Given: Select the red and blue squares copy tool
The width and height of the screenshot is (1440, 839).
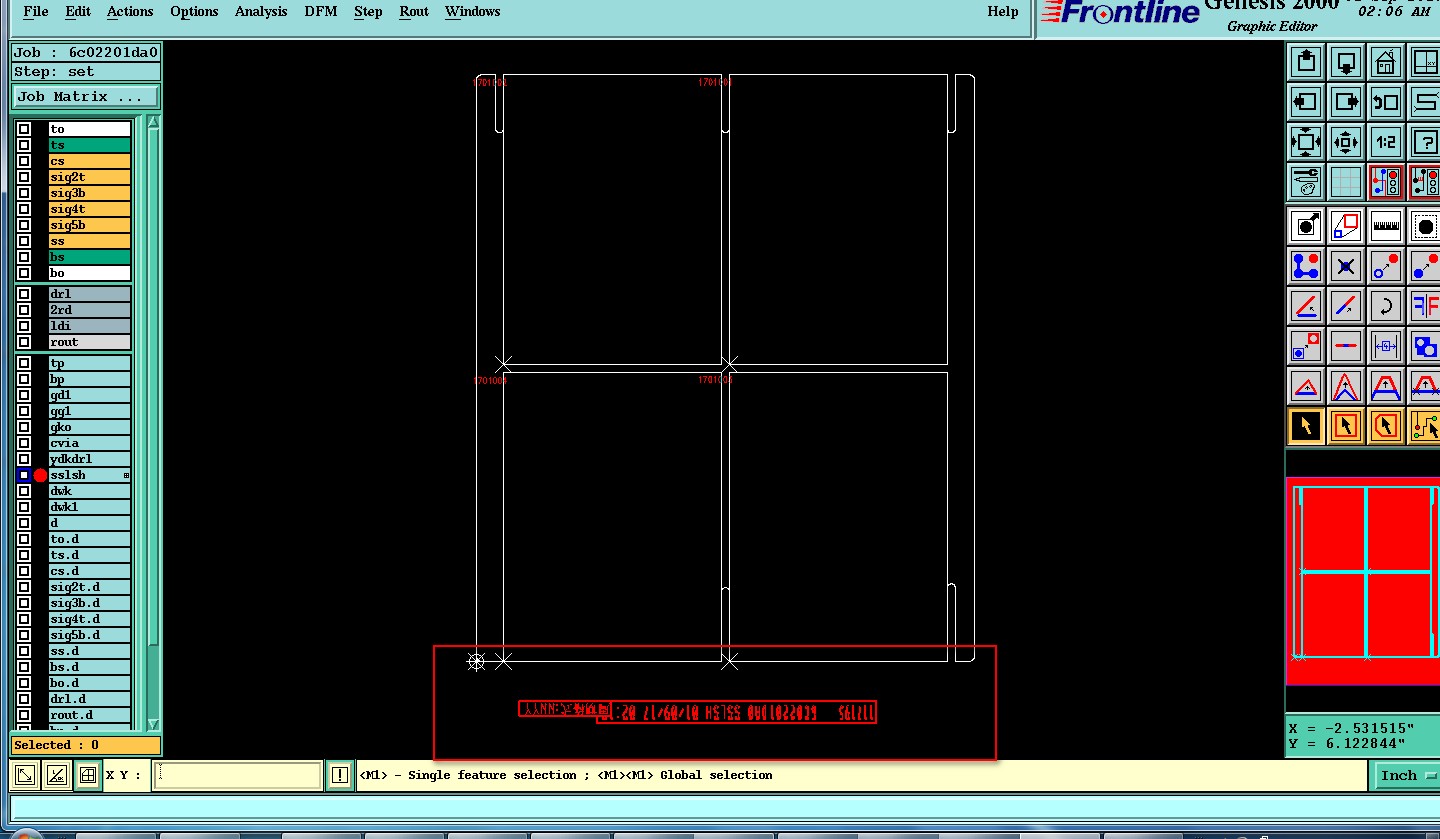Looking at the screenshot, I should point(1346,226).
